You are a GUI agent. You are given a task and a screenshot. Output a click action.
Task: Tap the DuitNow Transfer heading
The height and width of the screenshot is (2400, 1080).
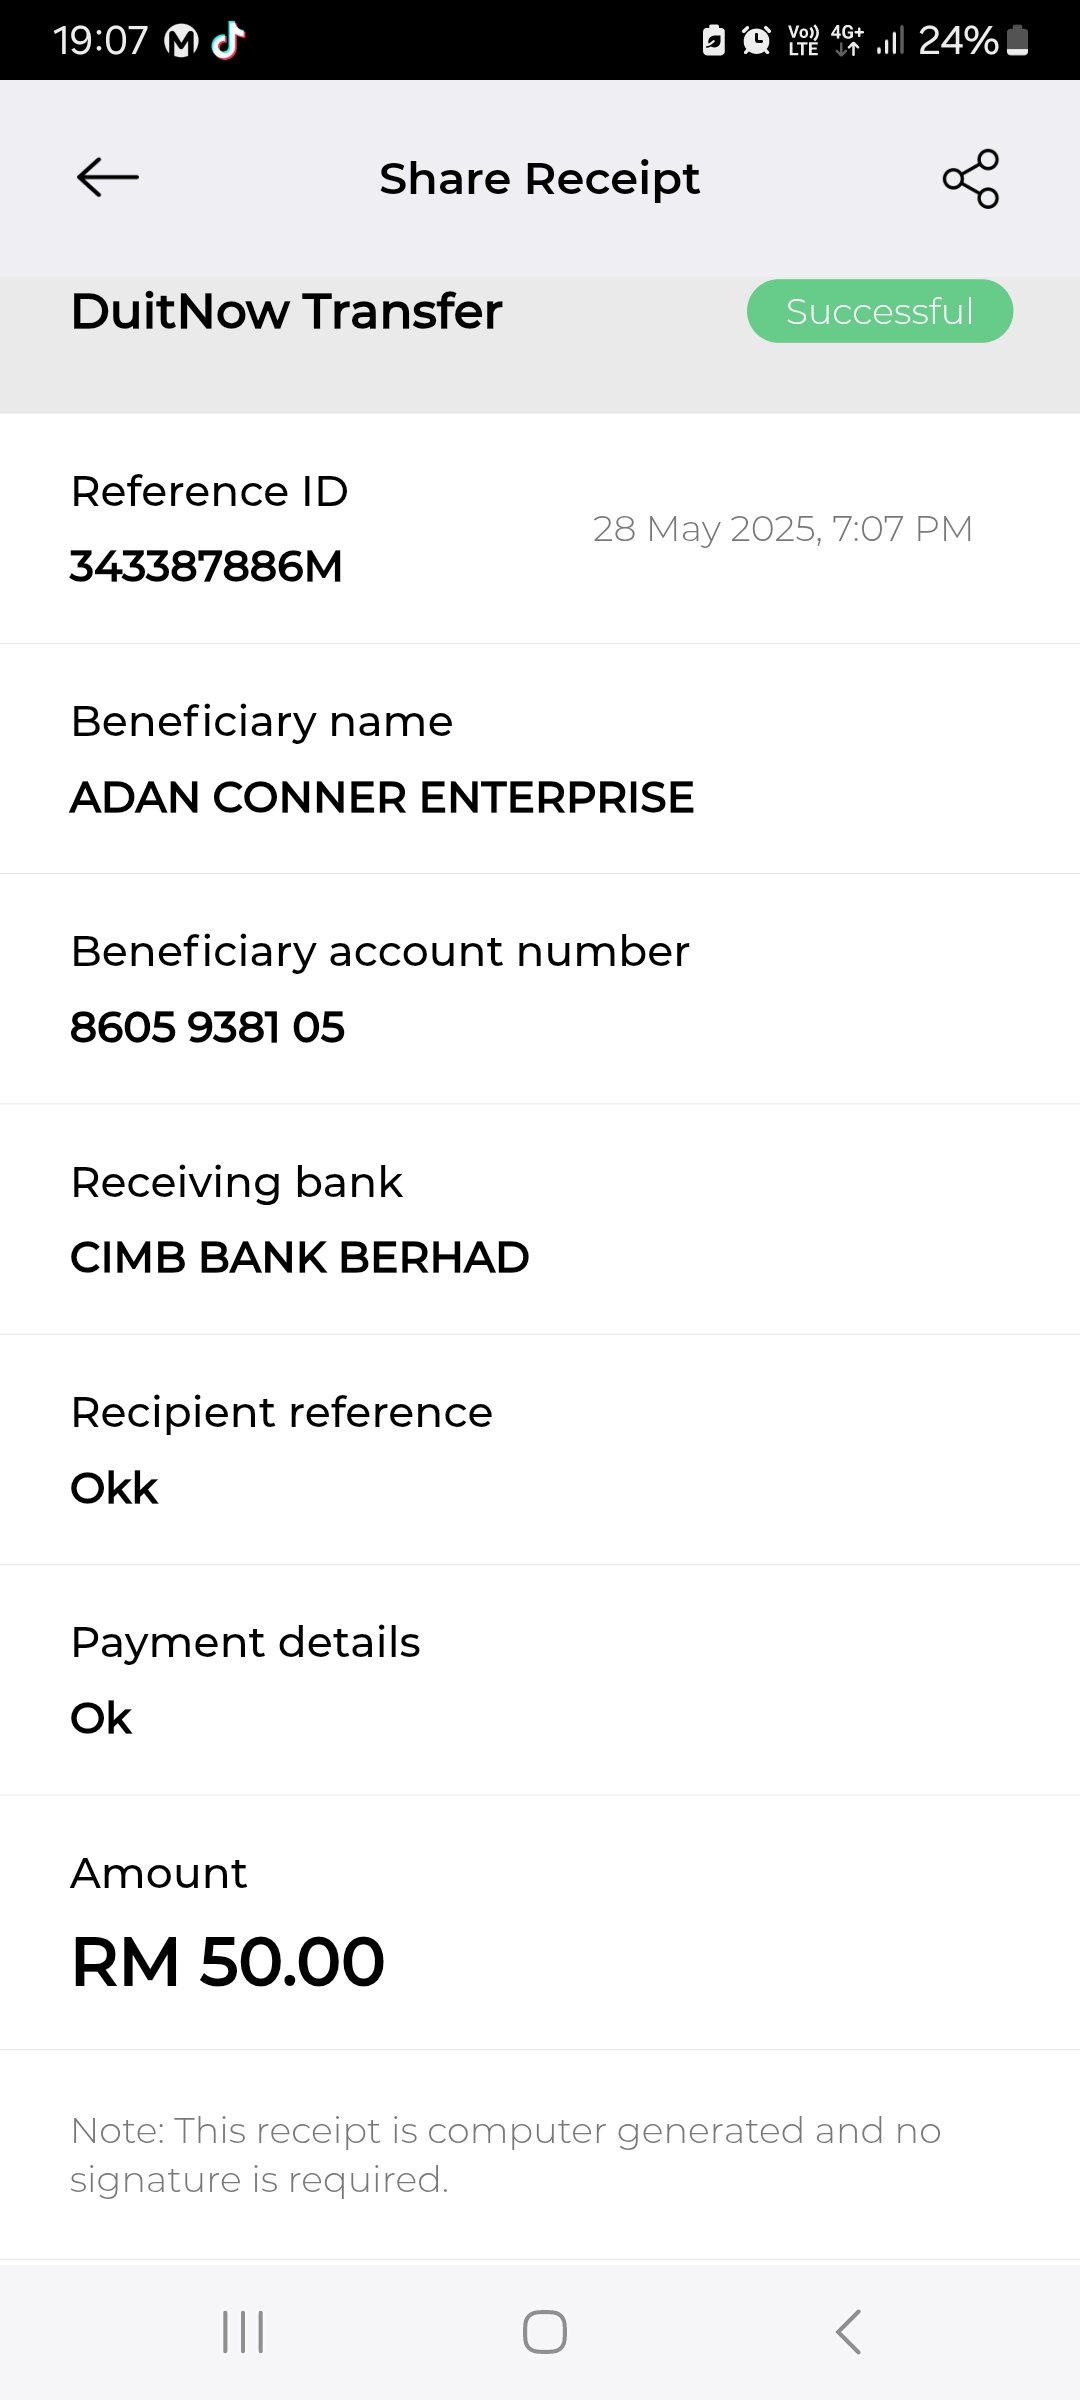(286, 311)
